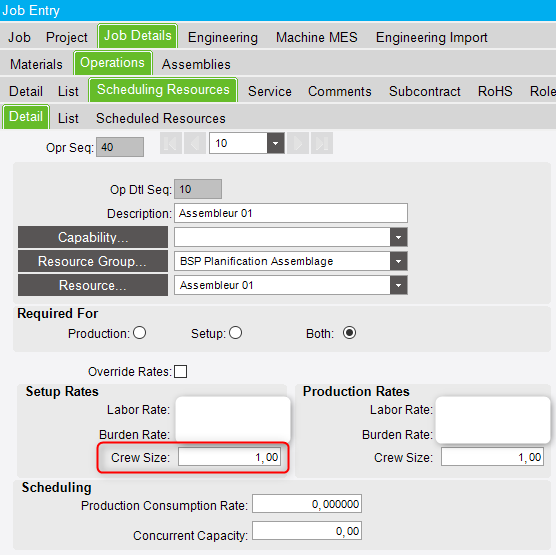Expand the Resource Group dropdown
The height and width of the screenshot is (555, 556).
click(x=399, y=261)
